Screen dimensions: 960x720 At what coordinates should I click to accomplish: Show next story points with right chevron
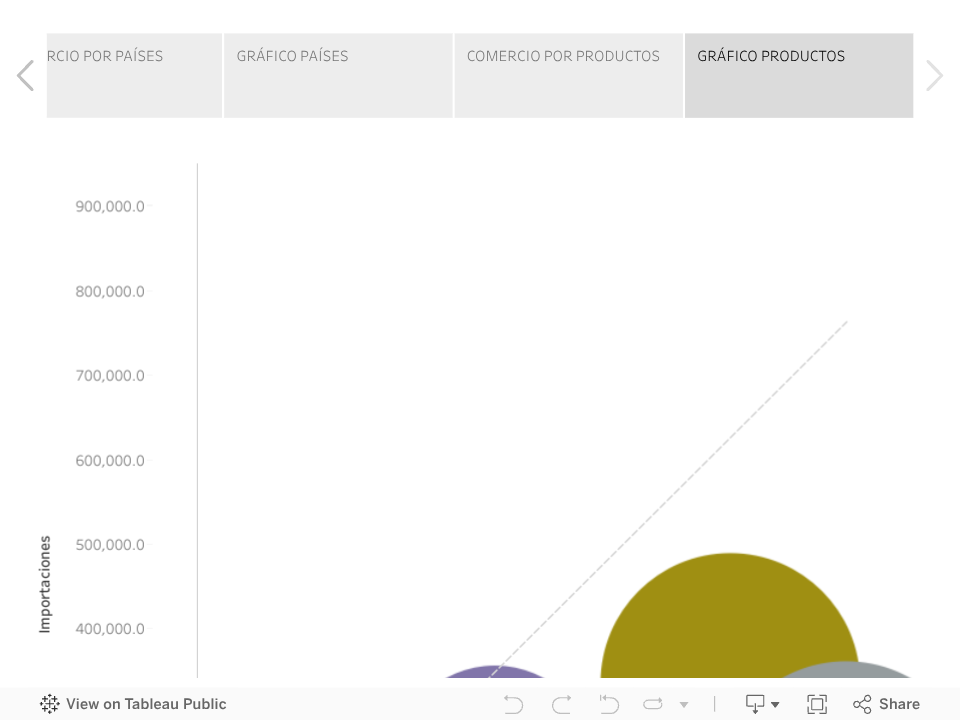coord(934,75)
